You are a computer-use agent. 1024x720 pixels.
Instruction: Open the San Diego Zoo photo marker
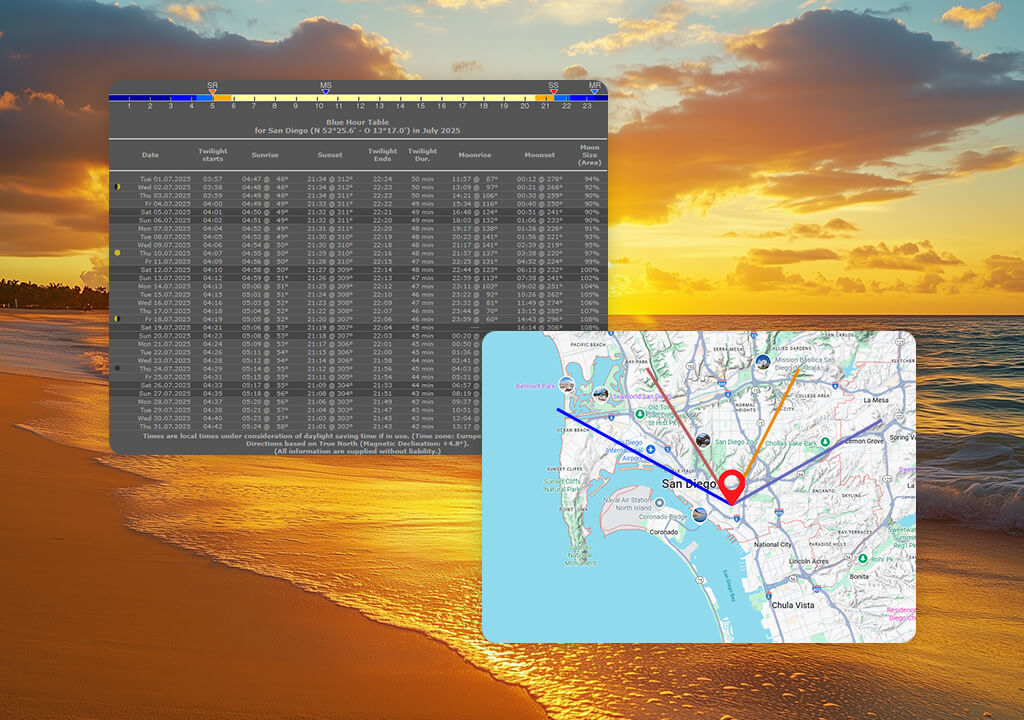point(703,440)
